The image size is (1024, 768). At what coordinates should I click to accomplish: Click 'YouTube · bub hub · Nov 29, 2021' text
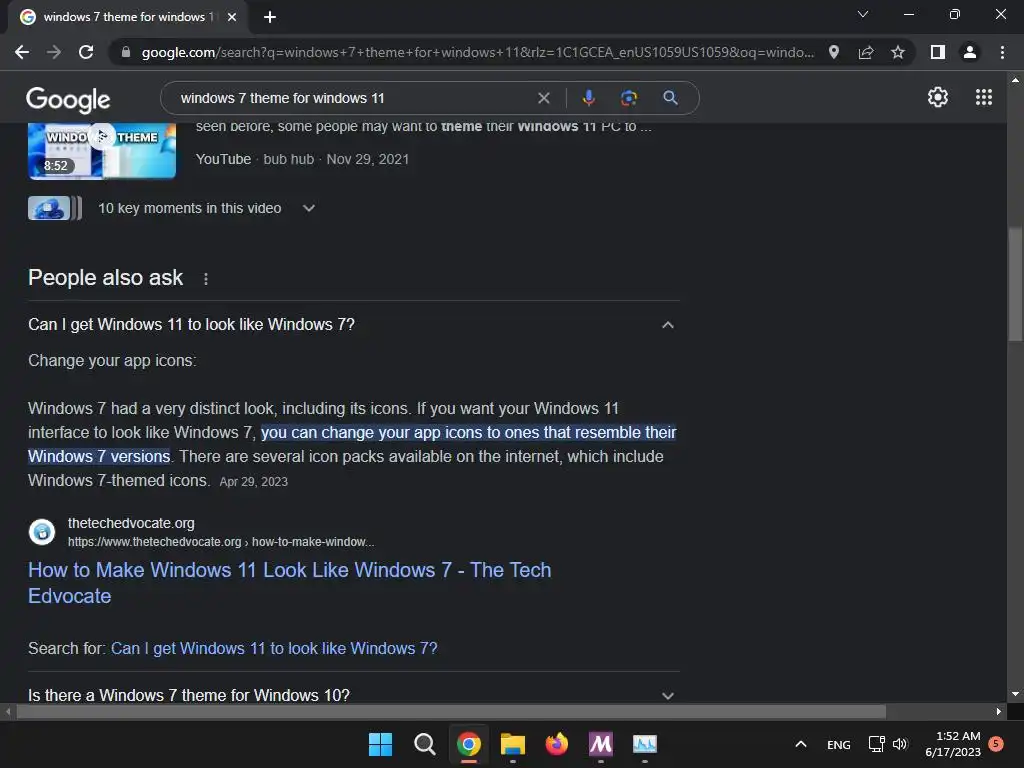coord(302,159)
